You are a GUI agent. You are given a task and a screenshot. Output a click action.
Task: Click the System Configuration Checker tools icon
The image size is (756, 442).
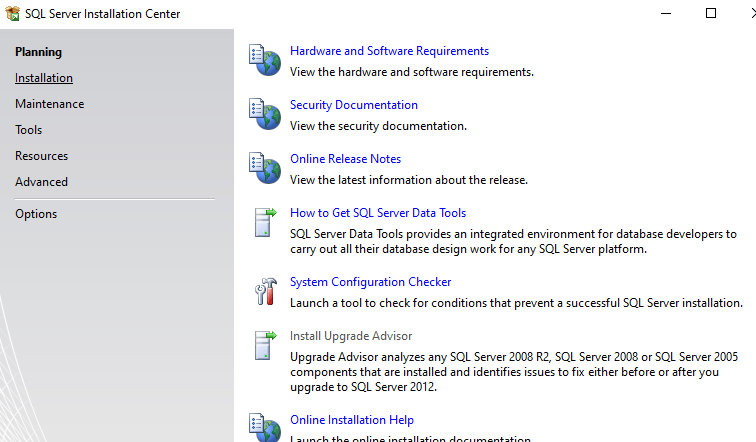[x=265, y=291]
